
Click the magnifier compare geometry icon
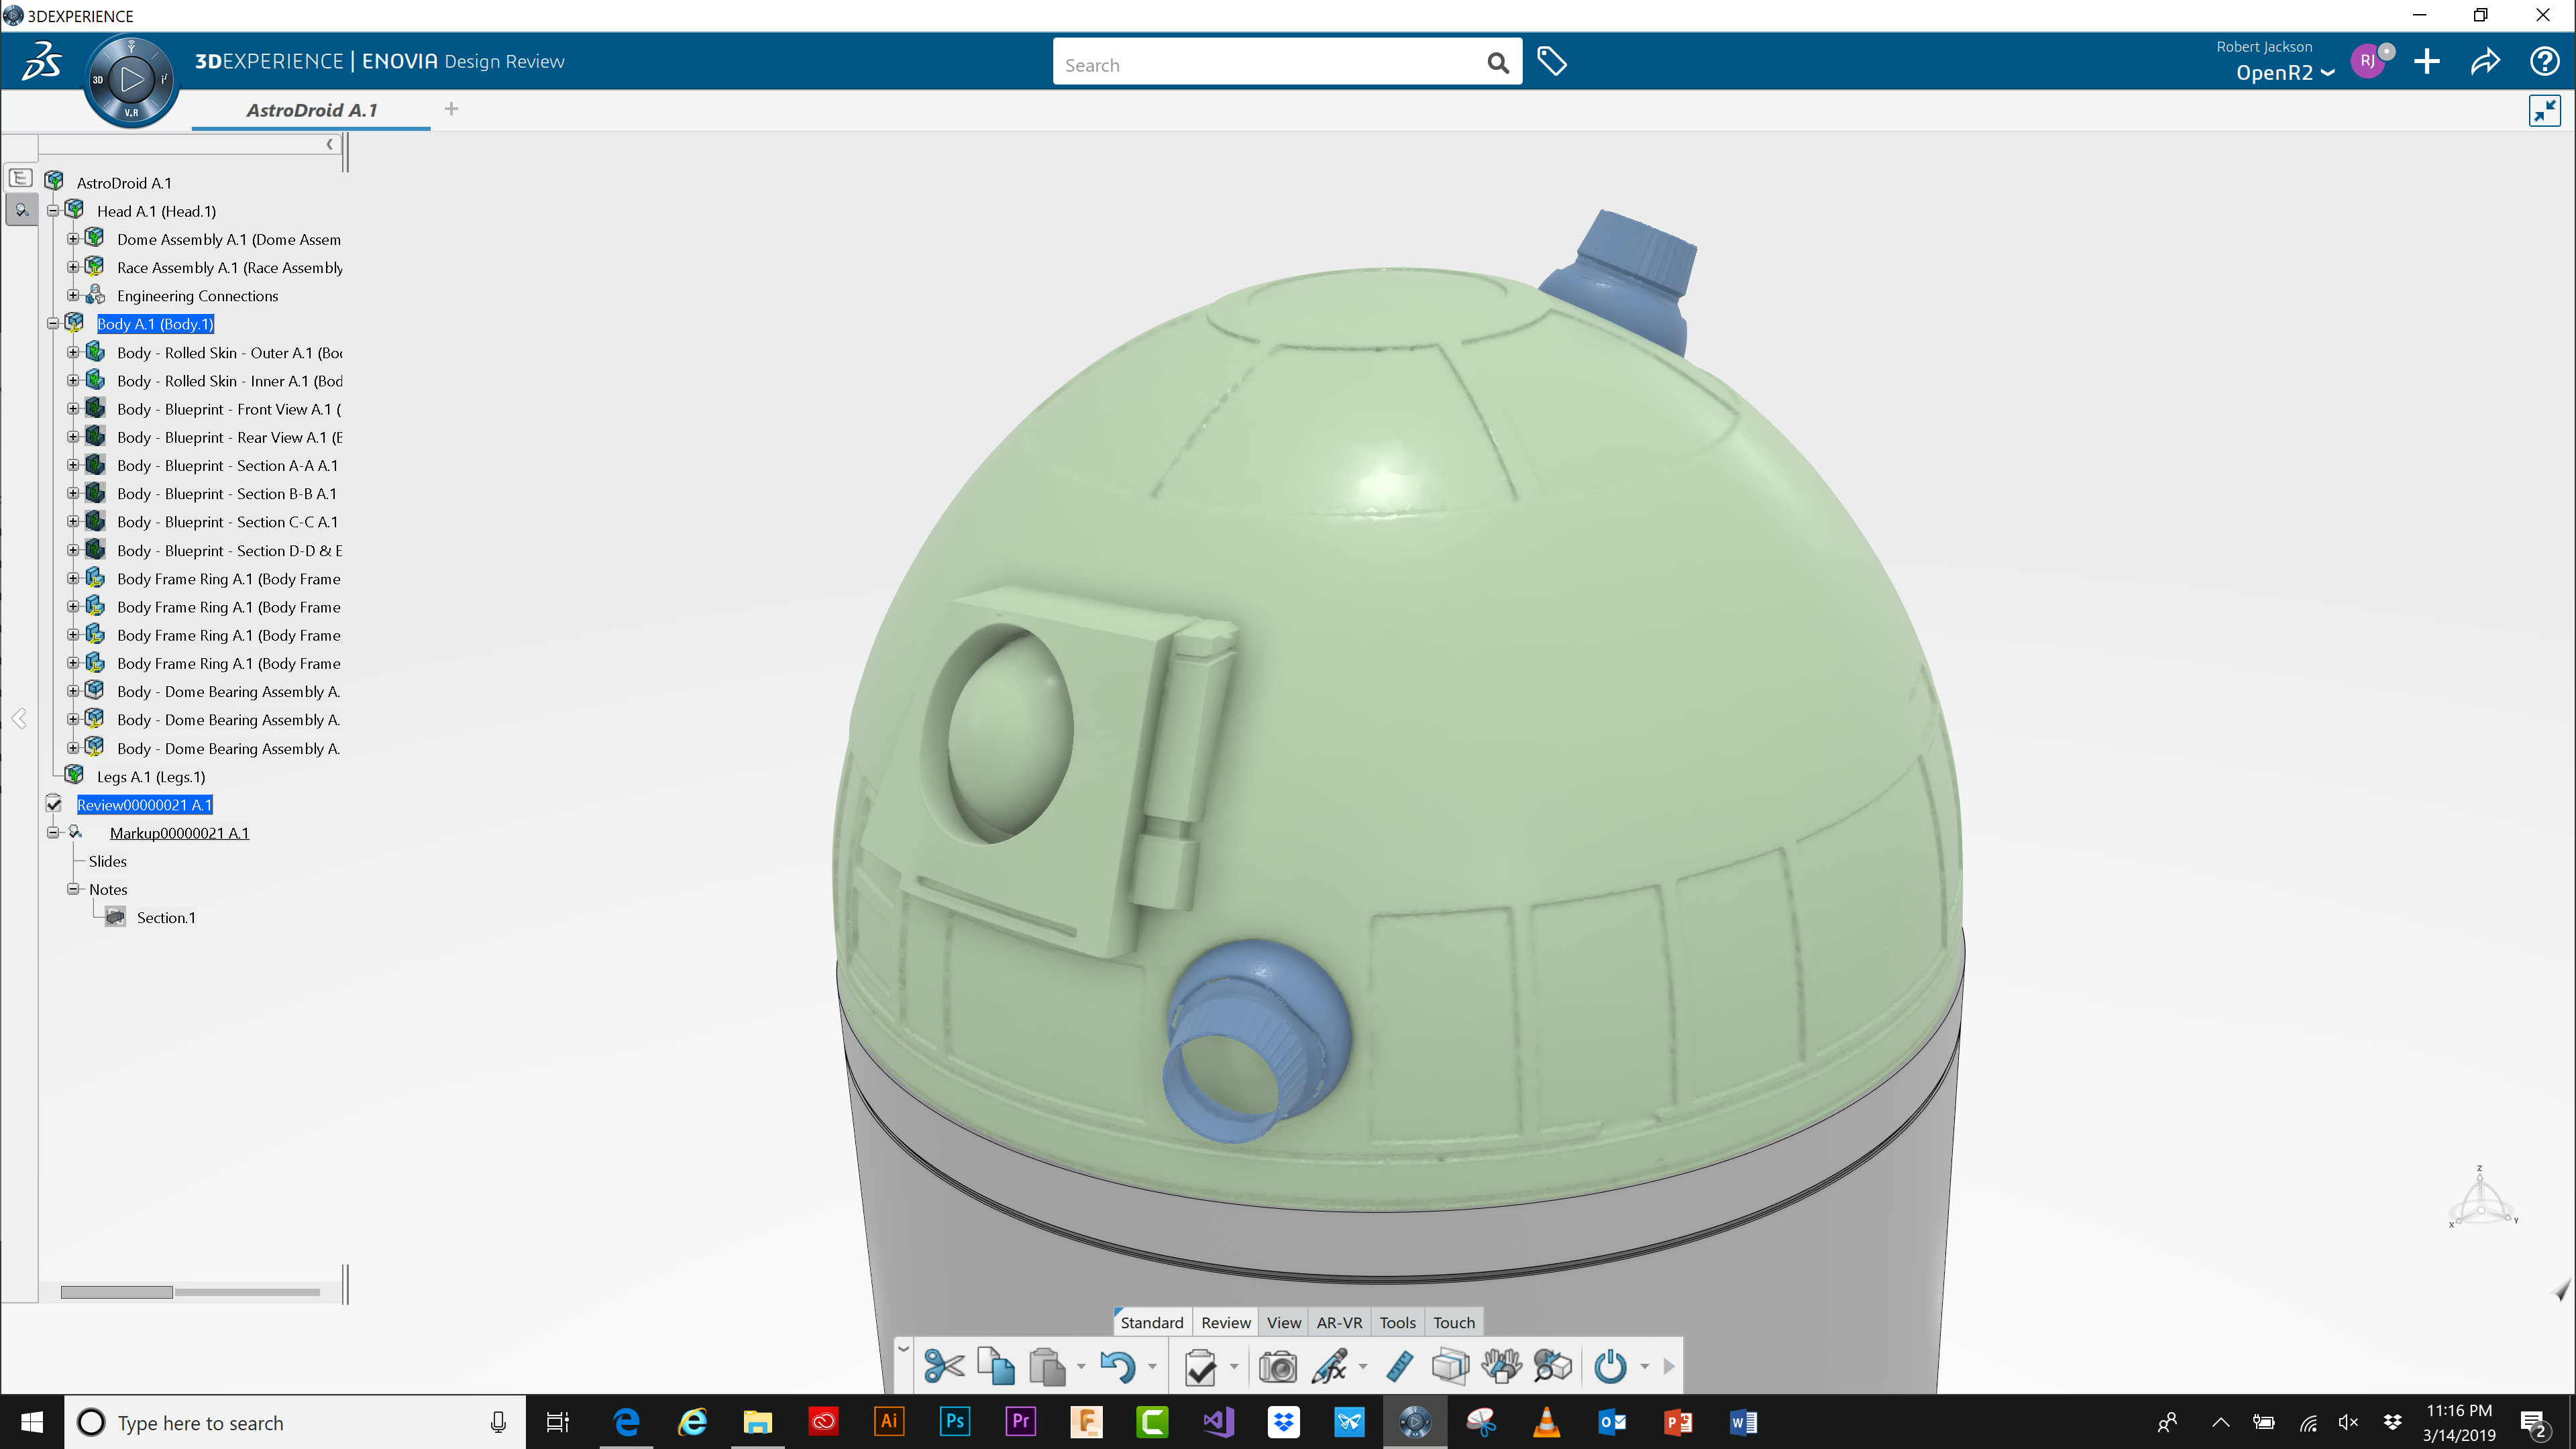[x=1552, y=1366]
